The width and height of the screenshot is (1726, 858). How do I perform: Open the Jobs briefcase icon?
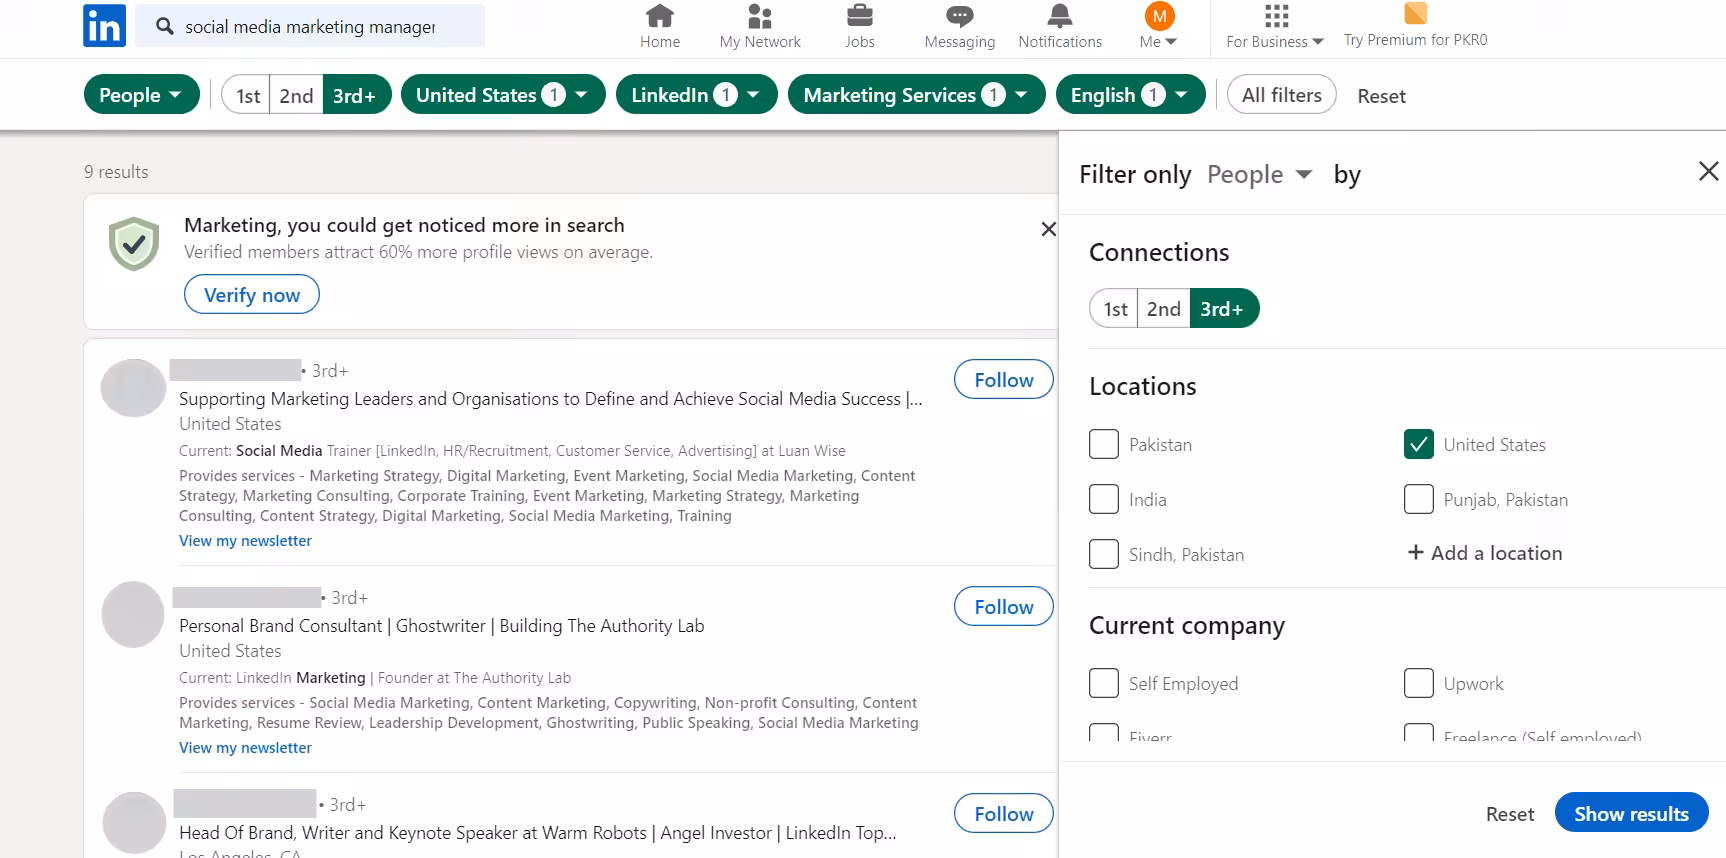click(x=860, y=16)
